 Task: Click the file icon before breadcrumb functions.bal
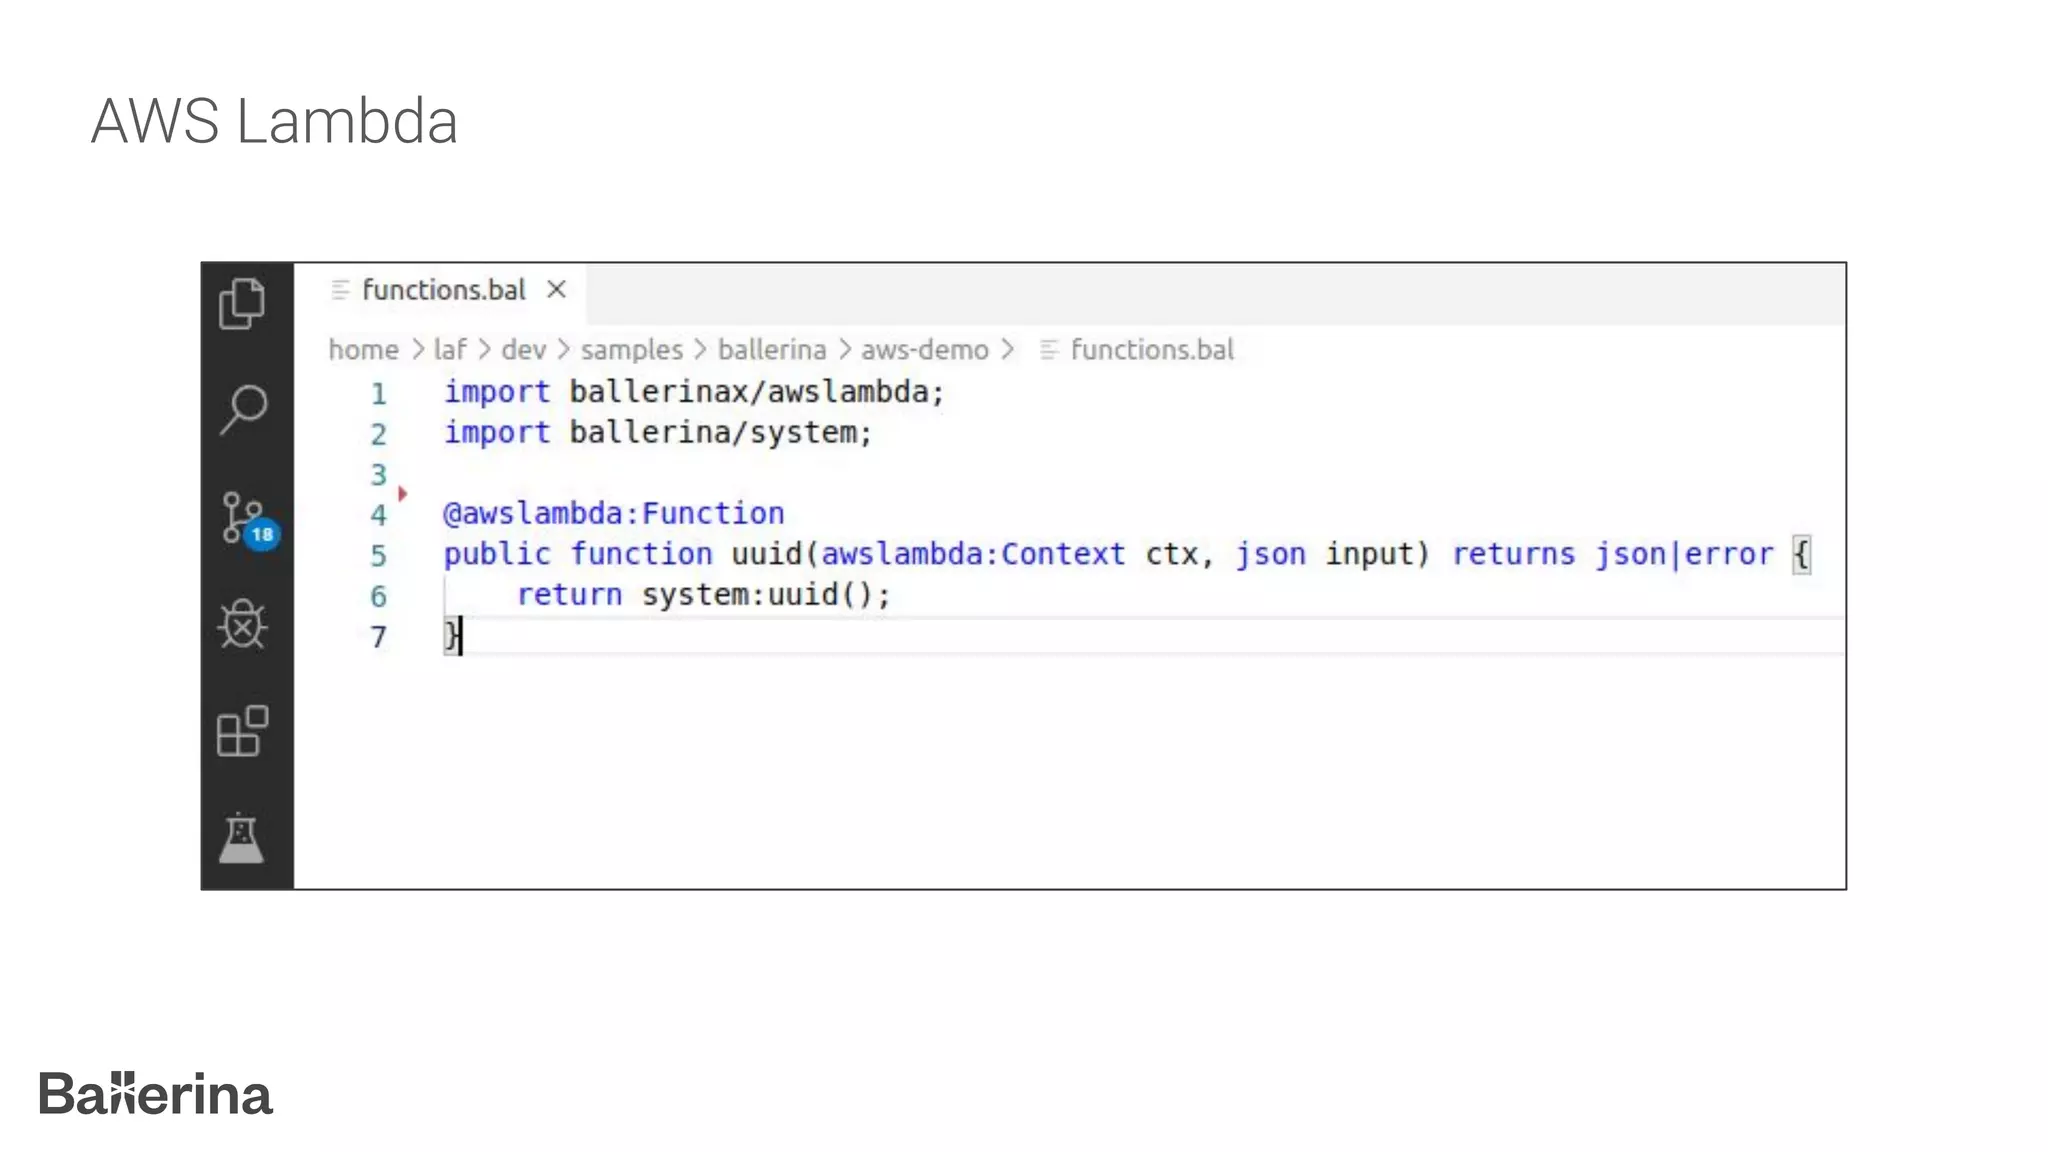click(1048, 350)
